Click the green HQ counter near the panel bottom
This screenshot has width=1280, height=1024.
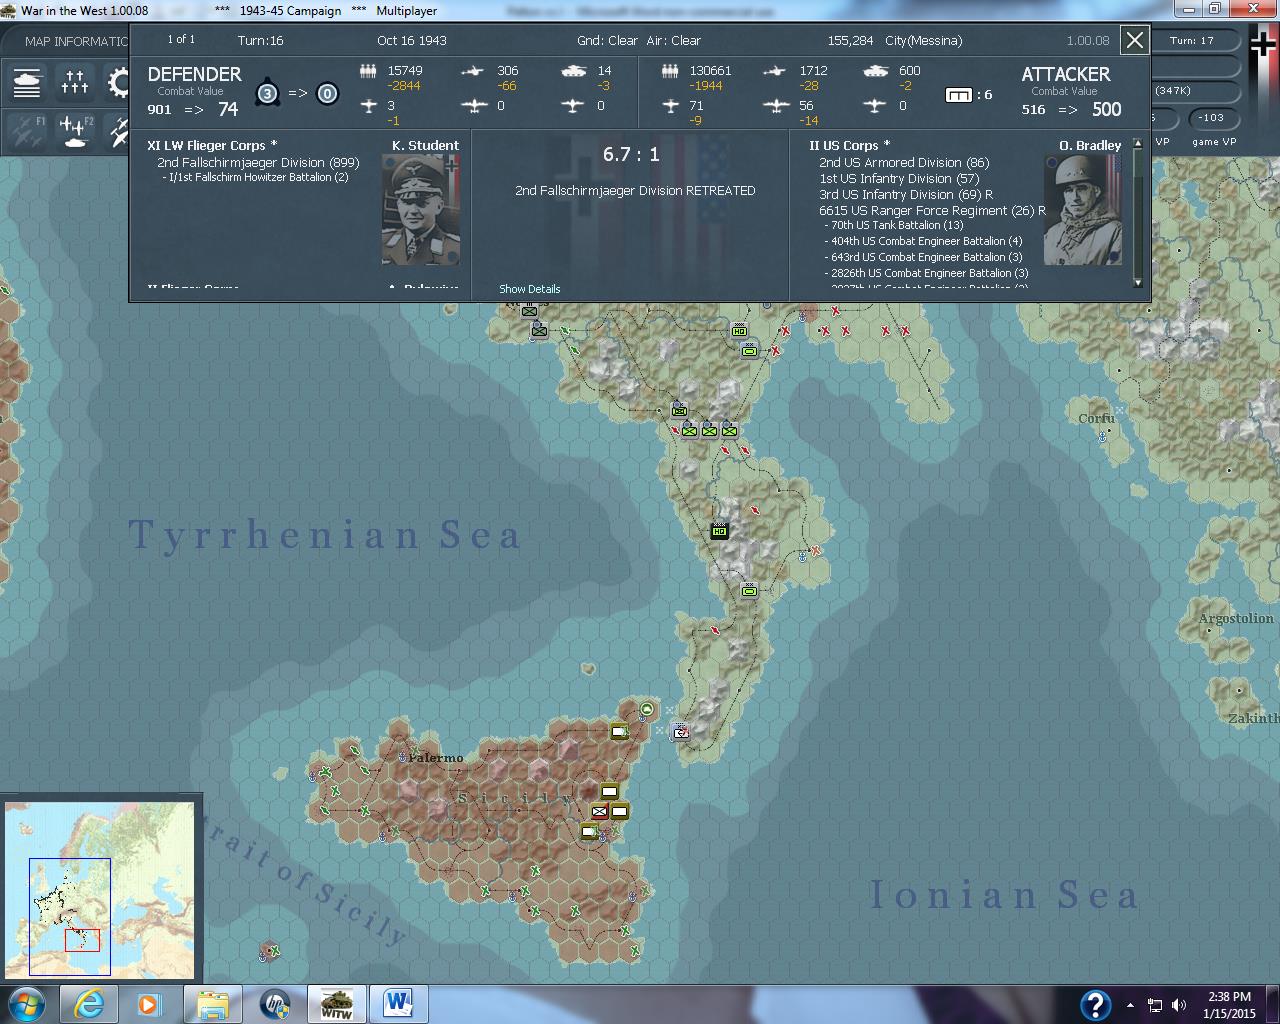coord(739,331)
